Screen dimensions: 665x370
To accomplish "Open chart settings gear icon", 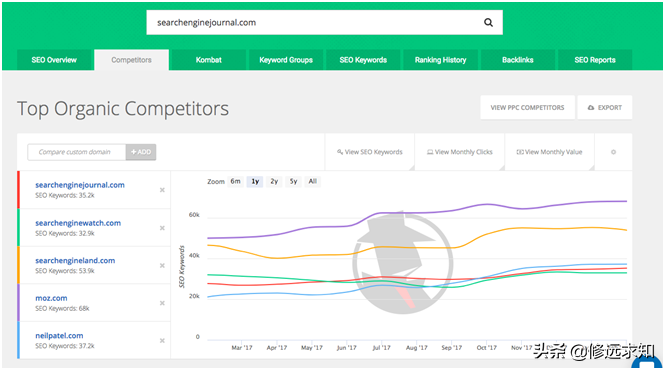I will pos(613,152).
